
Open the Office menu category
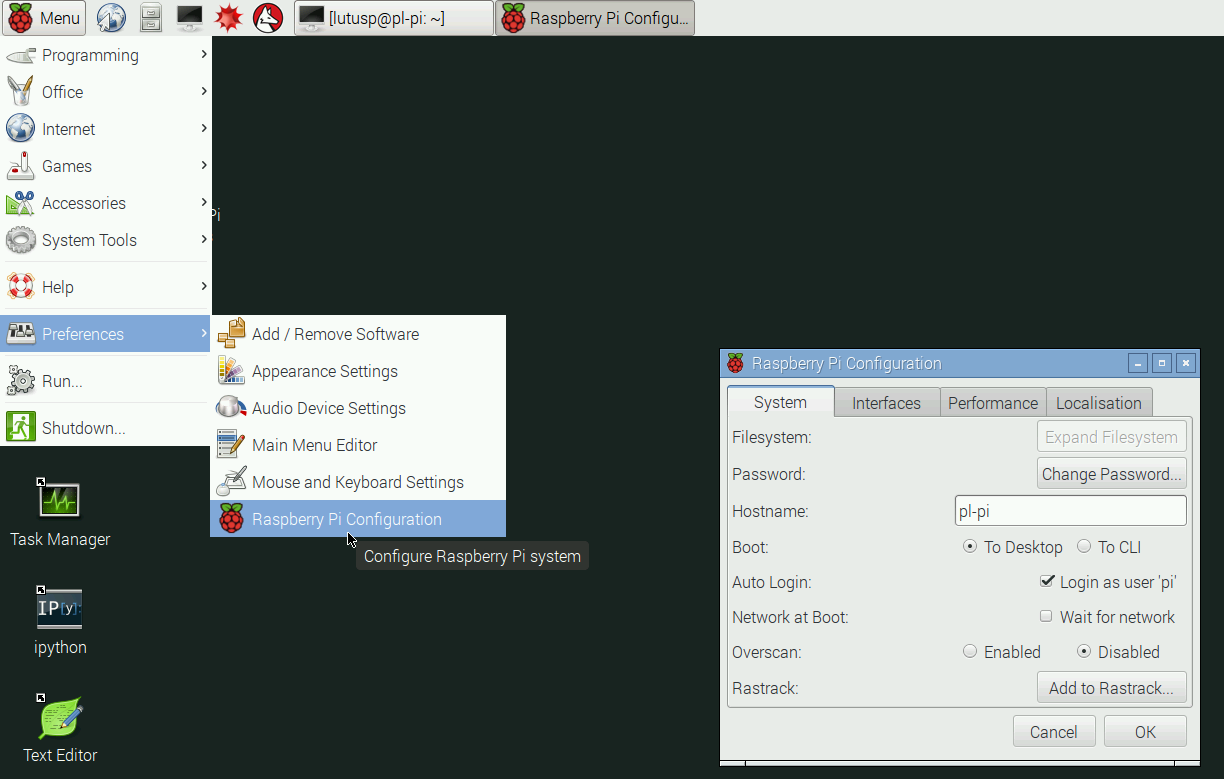pyautogui.click(x=106, y=92)
